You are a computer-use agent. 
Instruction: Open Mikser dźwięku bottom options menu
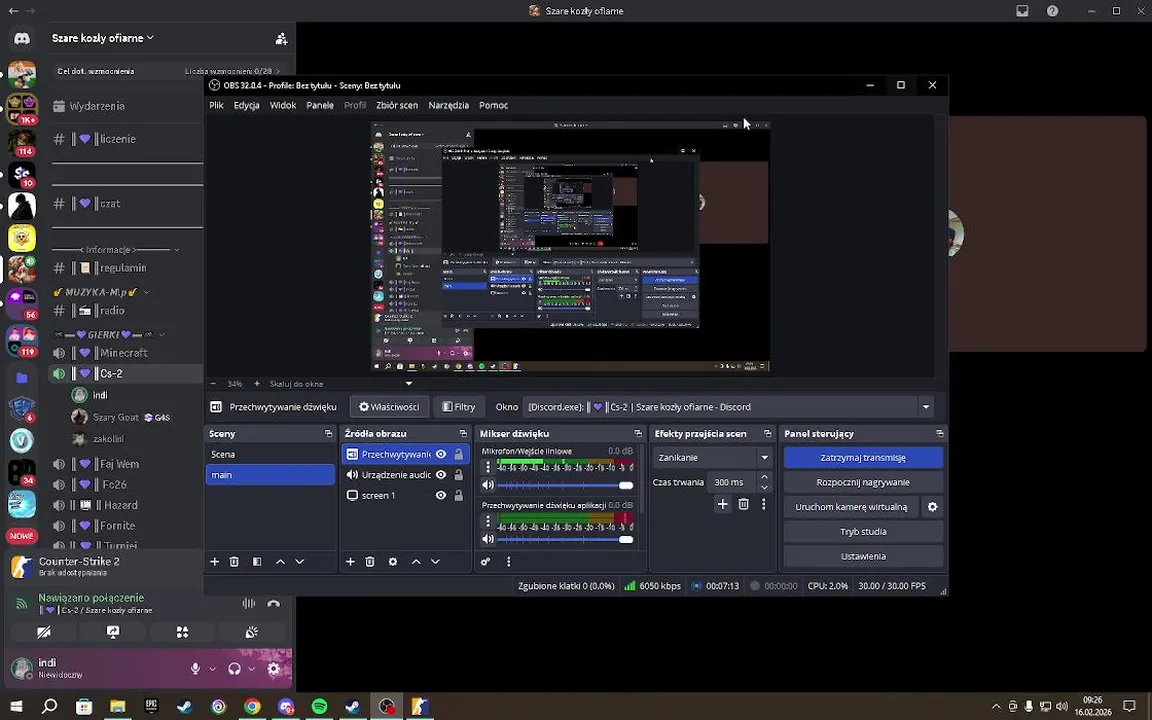(x=508, y=561)
